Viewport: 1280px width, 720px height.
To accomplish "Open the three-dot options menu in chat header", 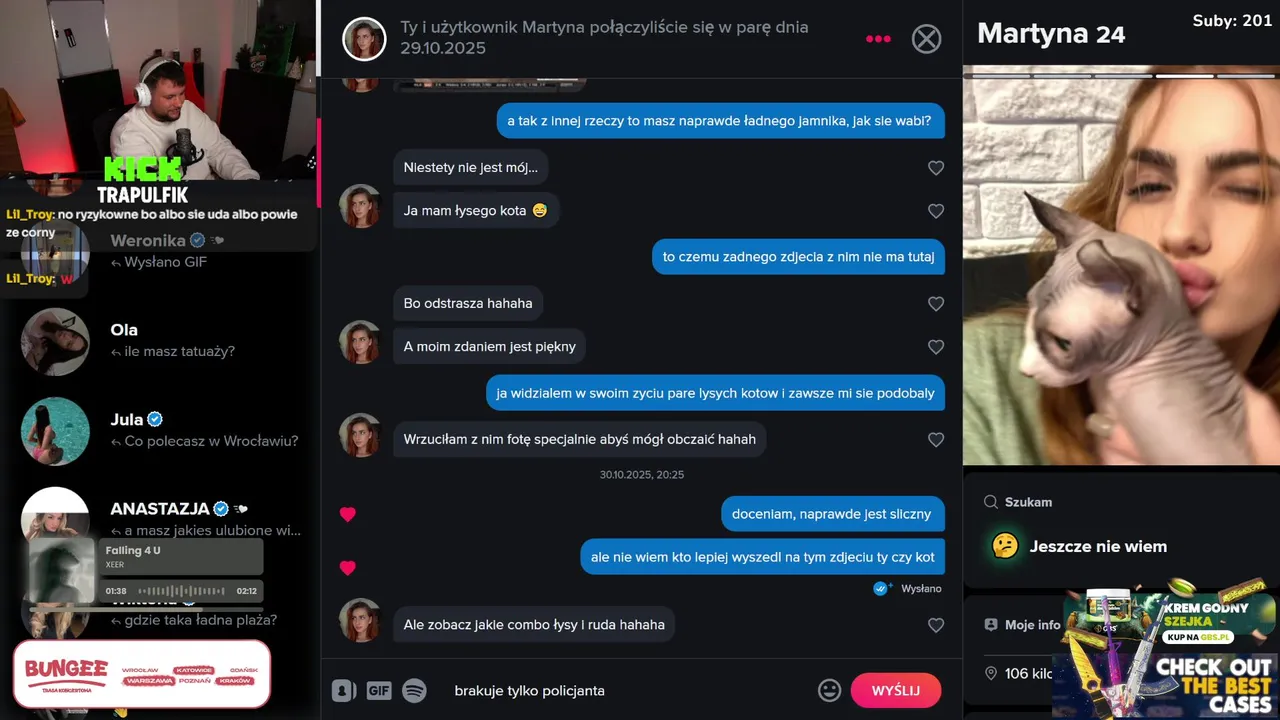I will (x=878, y=39).
